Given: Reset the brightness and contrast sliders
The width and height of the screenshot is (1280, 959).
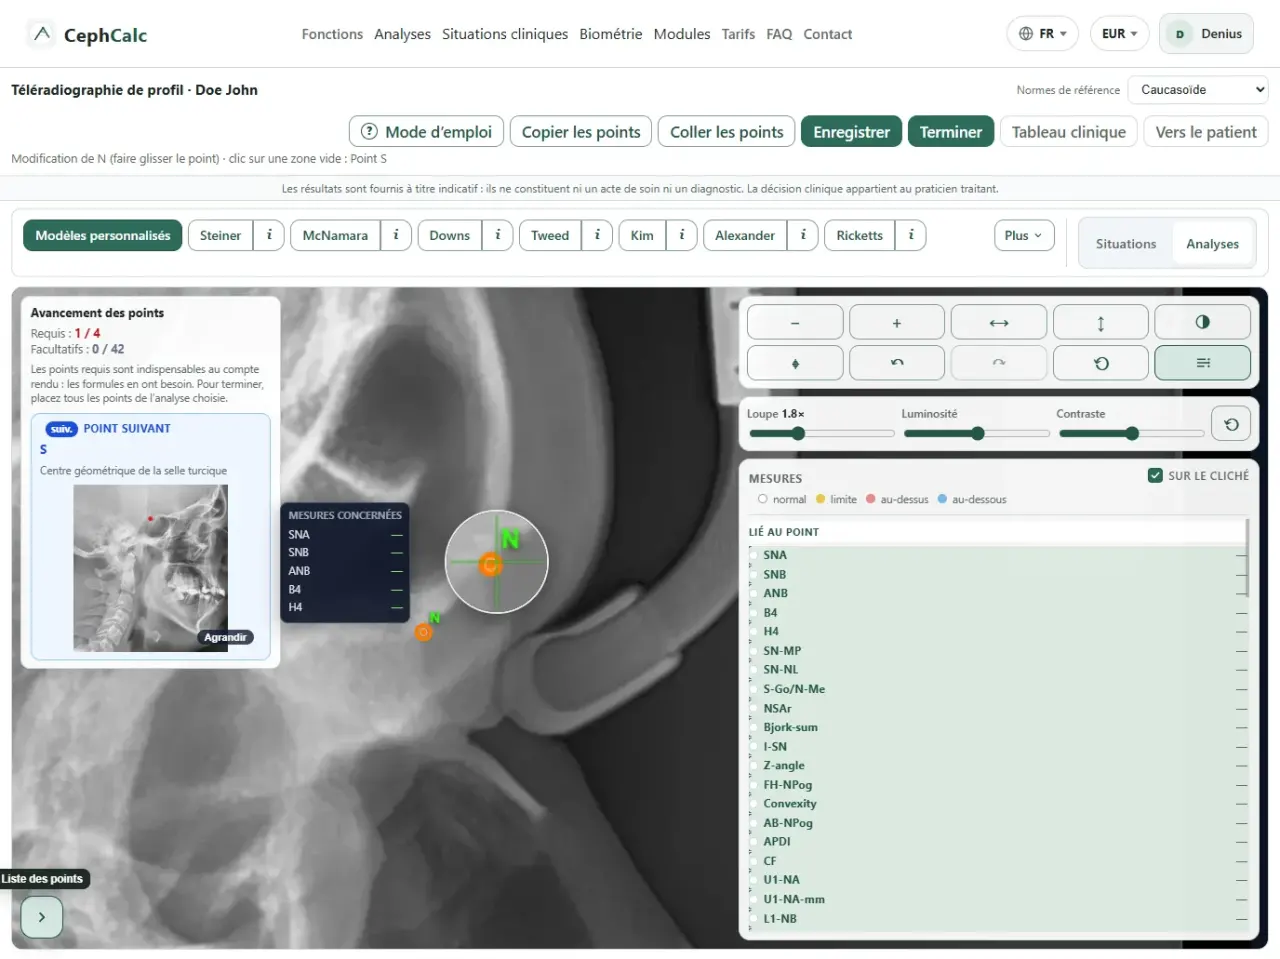Looking at the screenshot, I should [1231, 424].
